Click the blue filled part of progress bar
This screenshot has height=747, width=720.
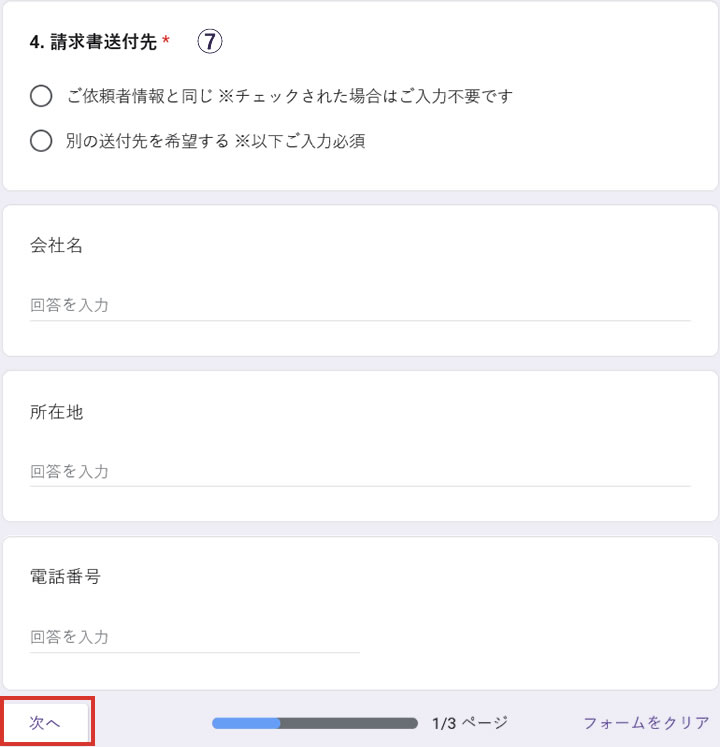246,723
